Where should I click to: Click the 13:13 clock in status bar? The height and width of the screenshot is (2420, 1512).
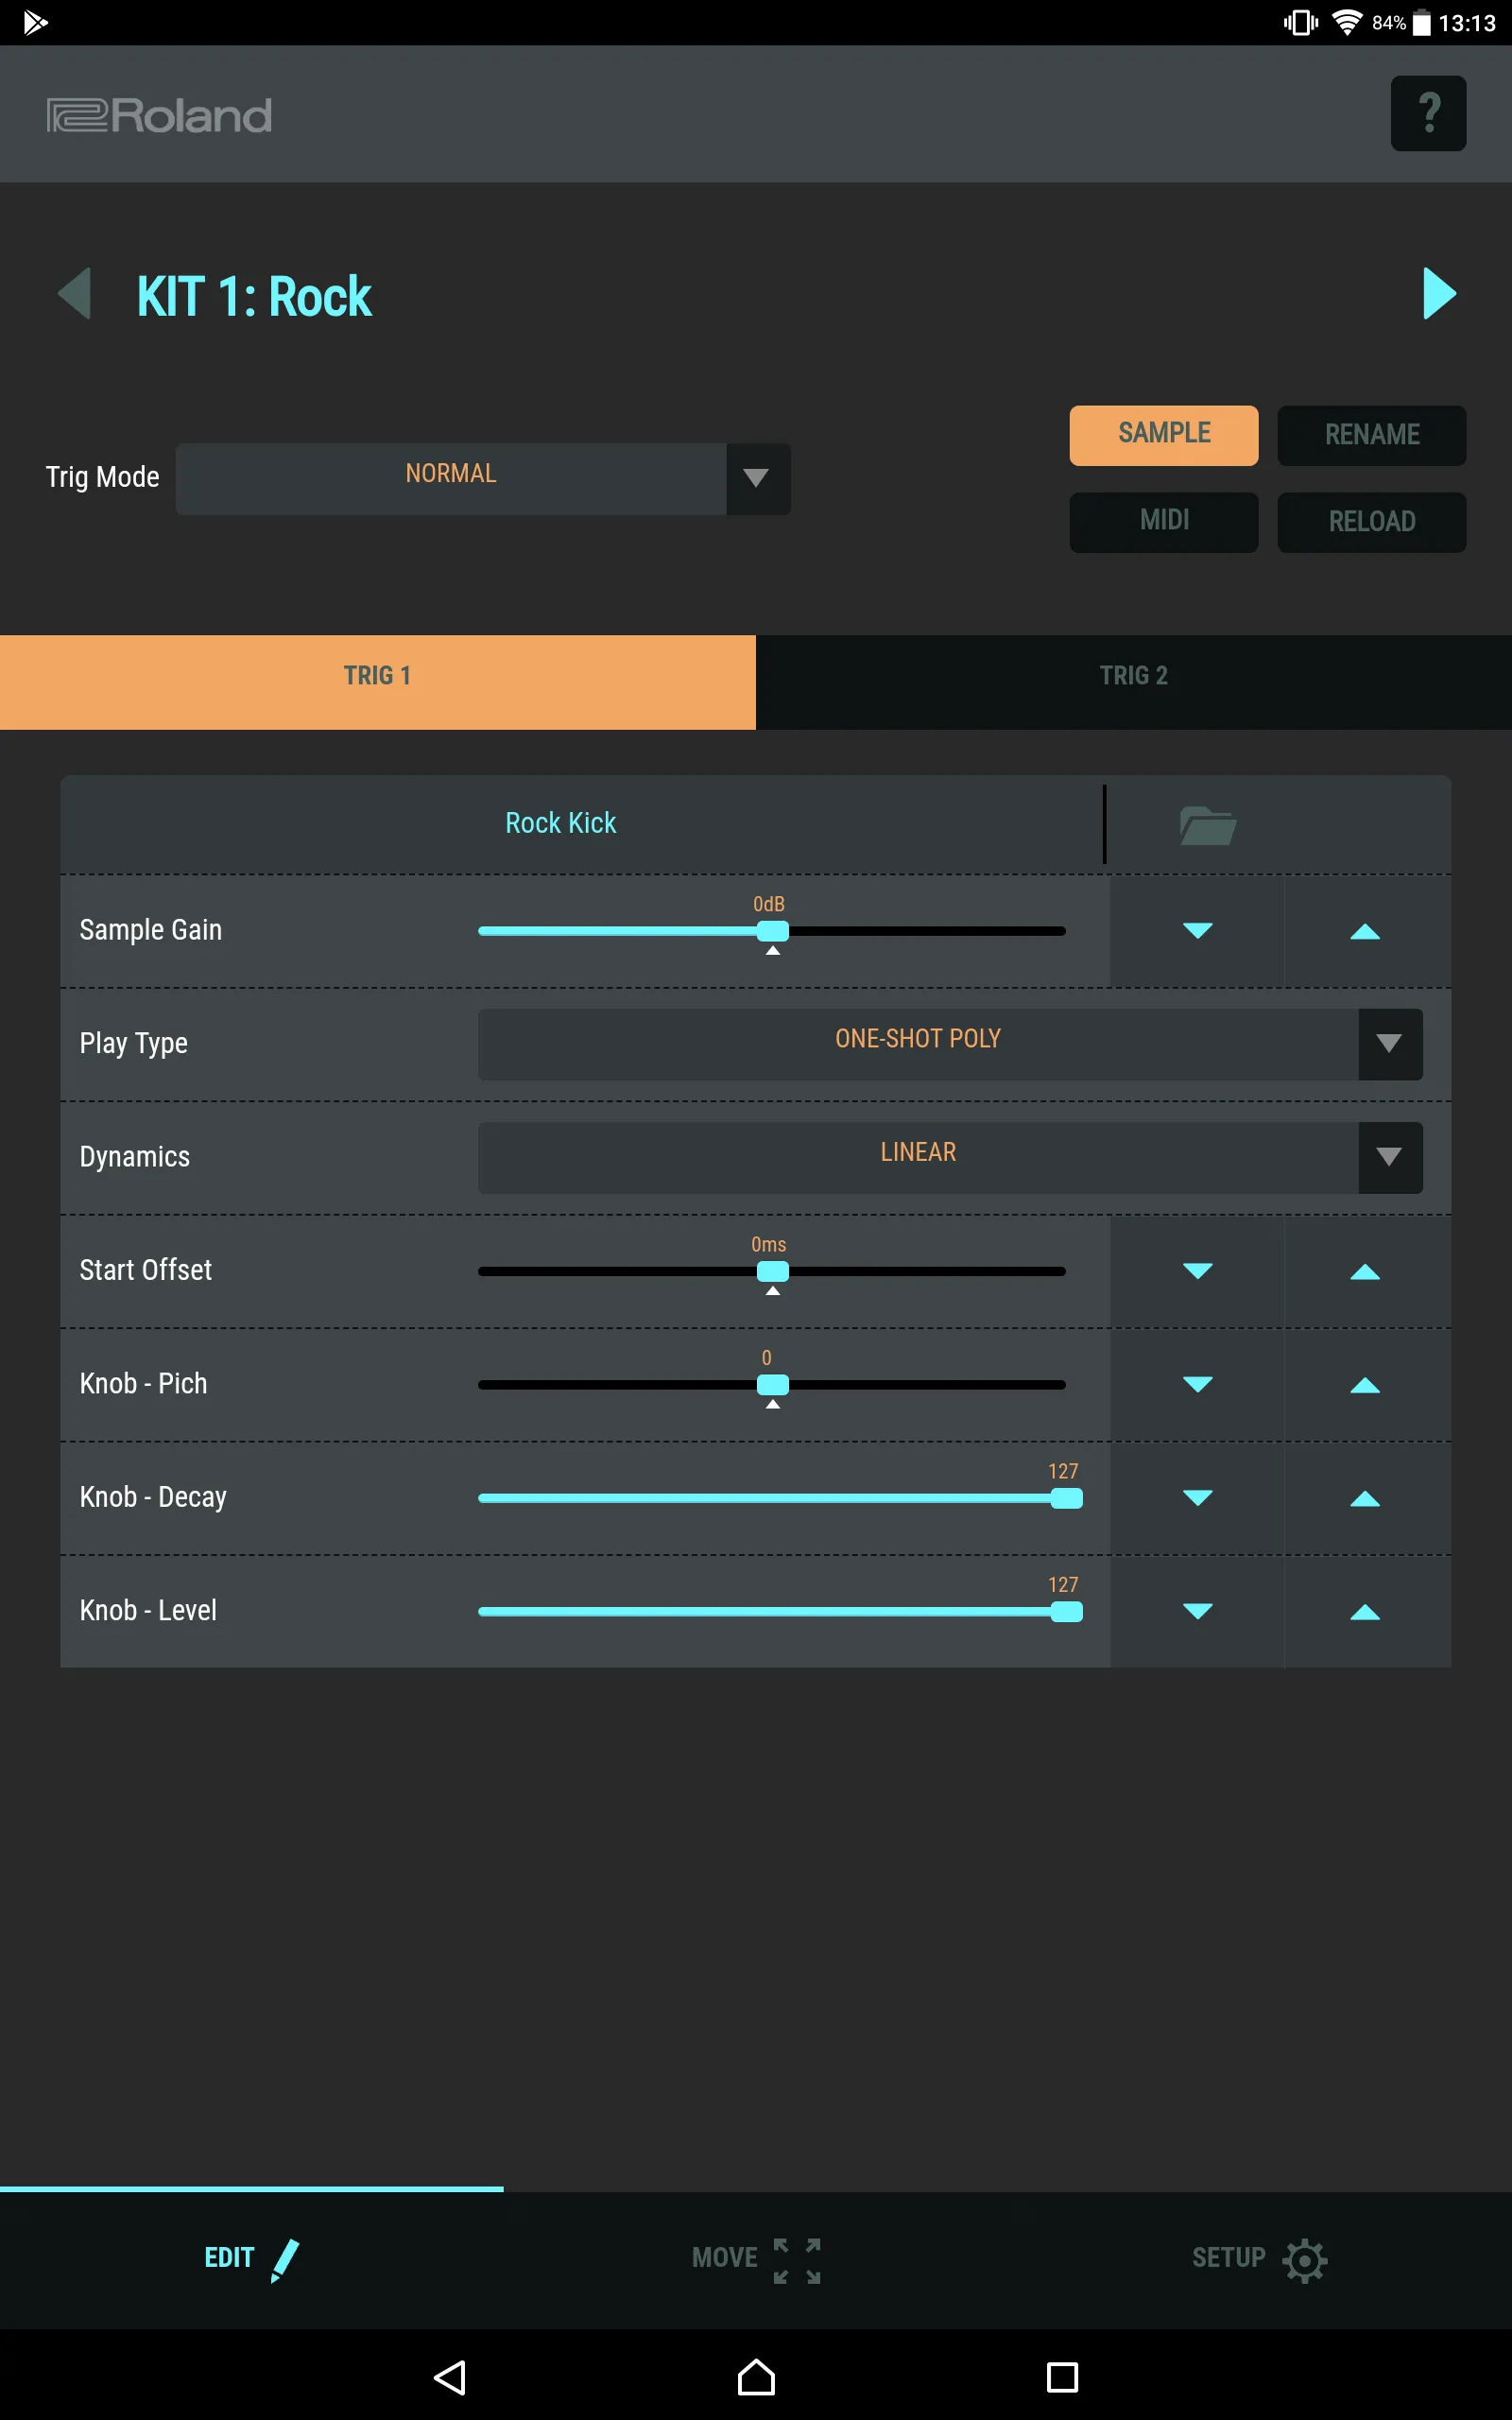[x=1467, y=23]
